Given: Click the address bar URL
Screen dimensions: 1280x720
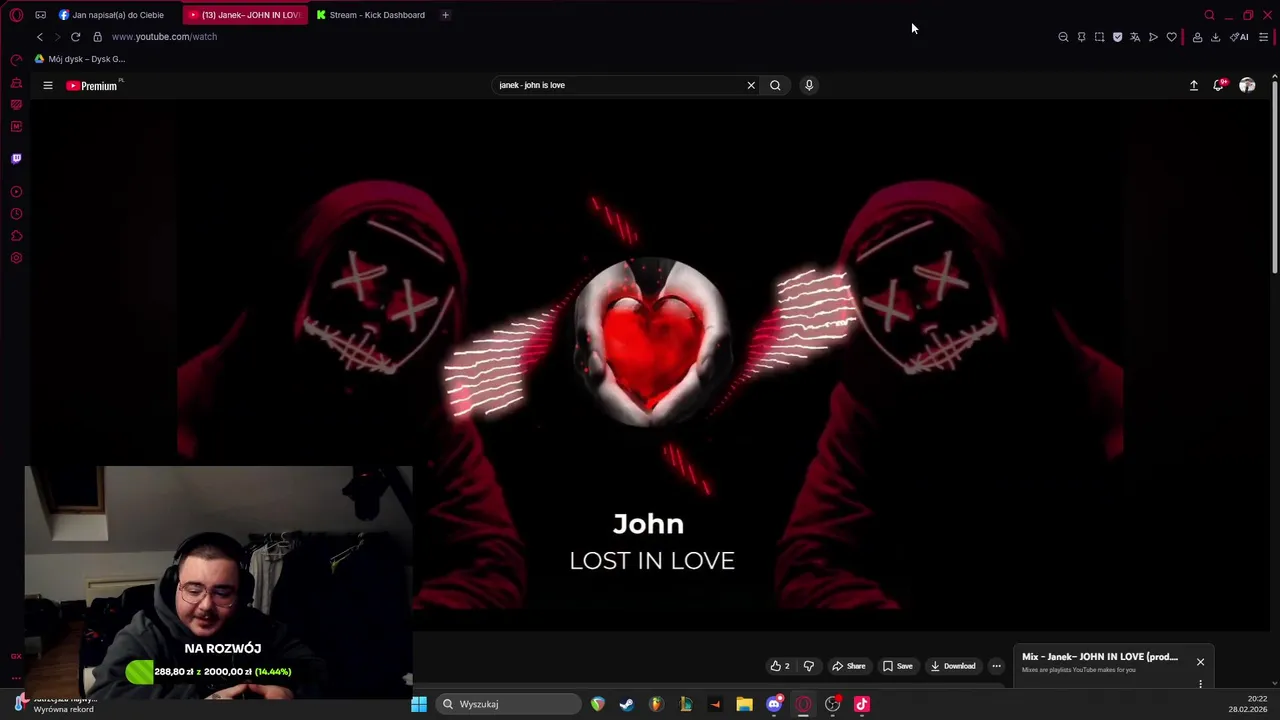Looking at the screenshot, I should pyautogui.click(x=164, y=37).
